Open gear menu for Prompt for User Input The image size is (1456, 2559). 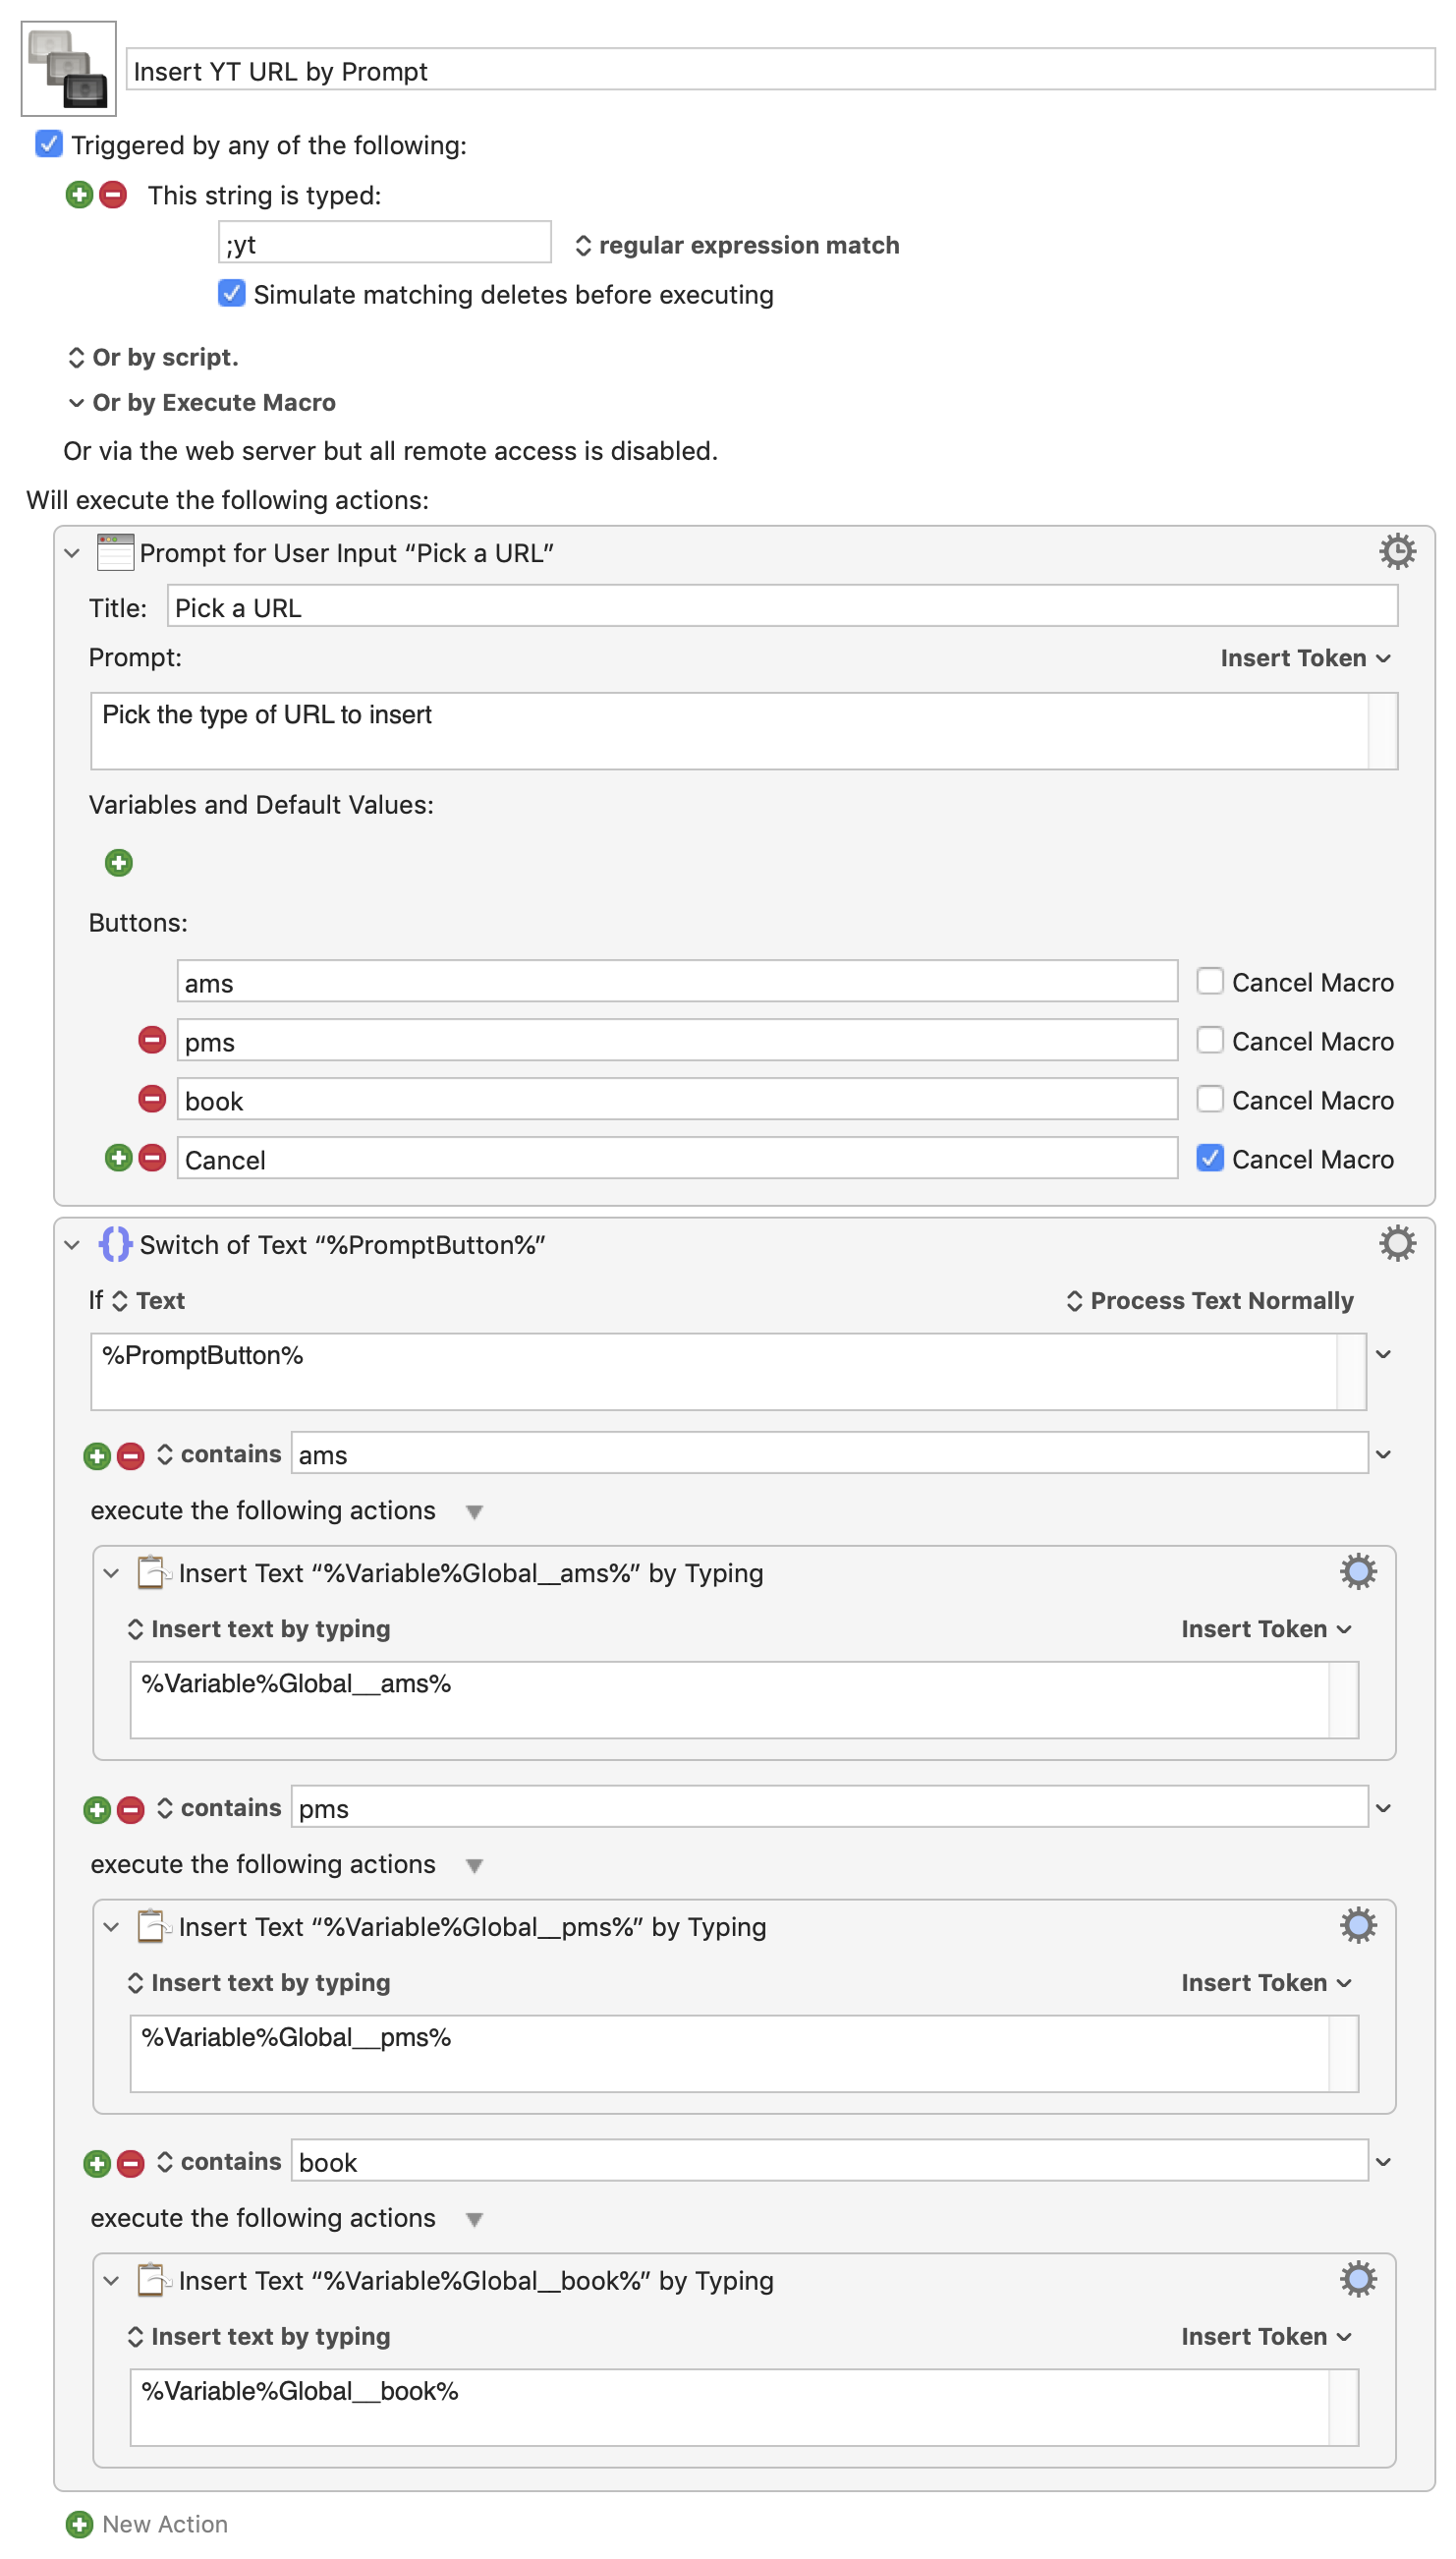(1397, 552)
